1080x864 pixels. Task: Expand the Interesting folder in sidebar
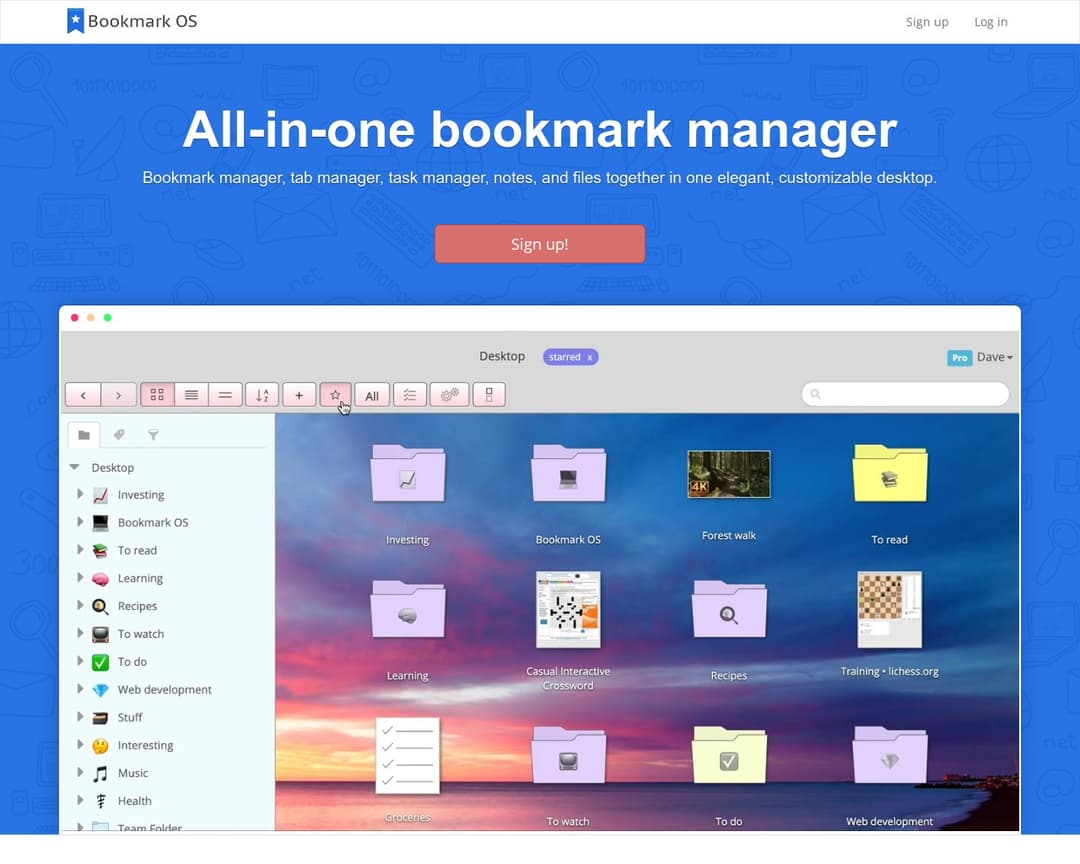click(x=80, y=744)
